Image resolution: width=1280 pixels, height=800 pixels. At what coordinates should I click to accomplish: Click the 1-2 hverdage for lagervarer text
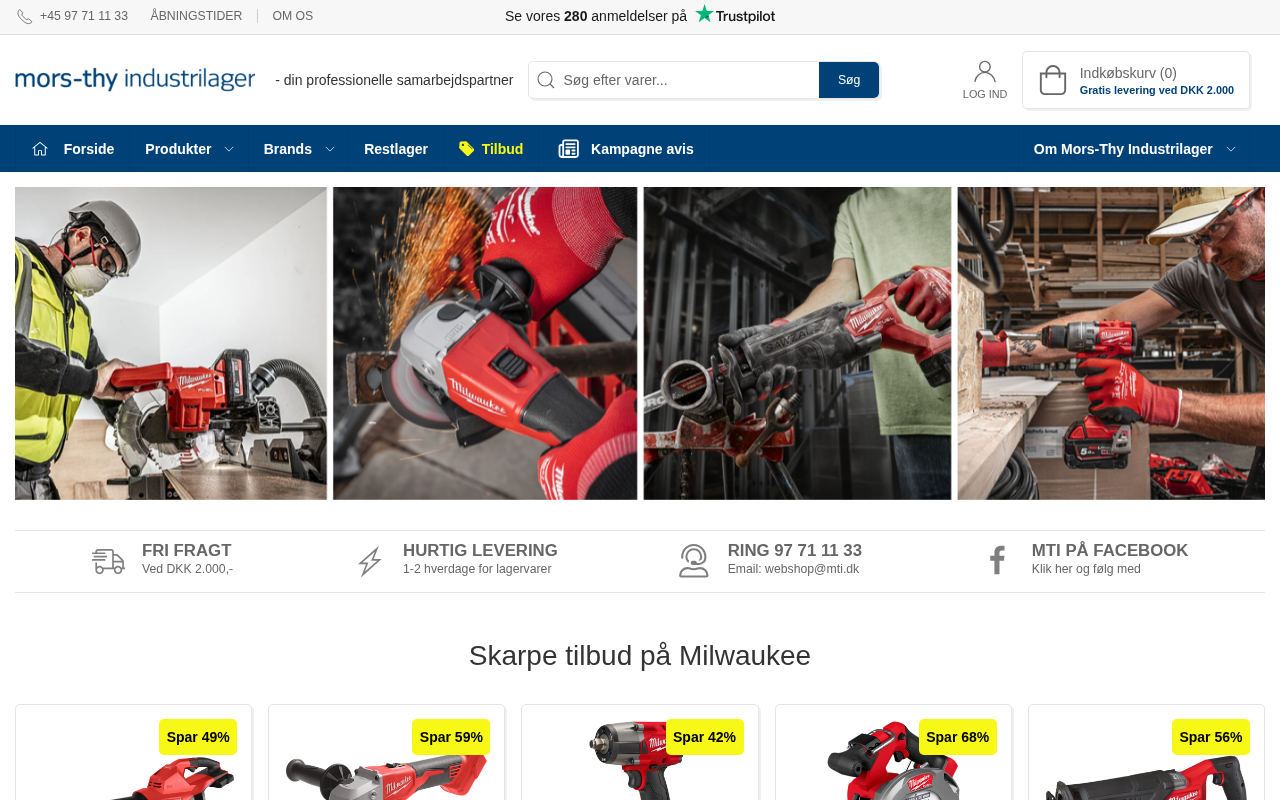(x=477, y=569)
